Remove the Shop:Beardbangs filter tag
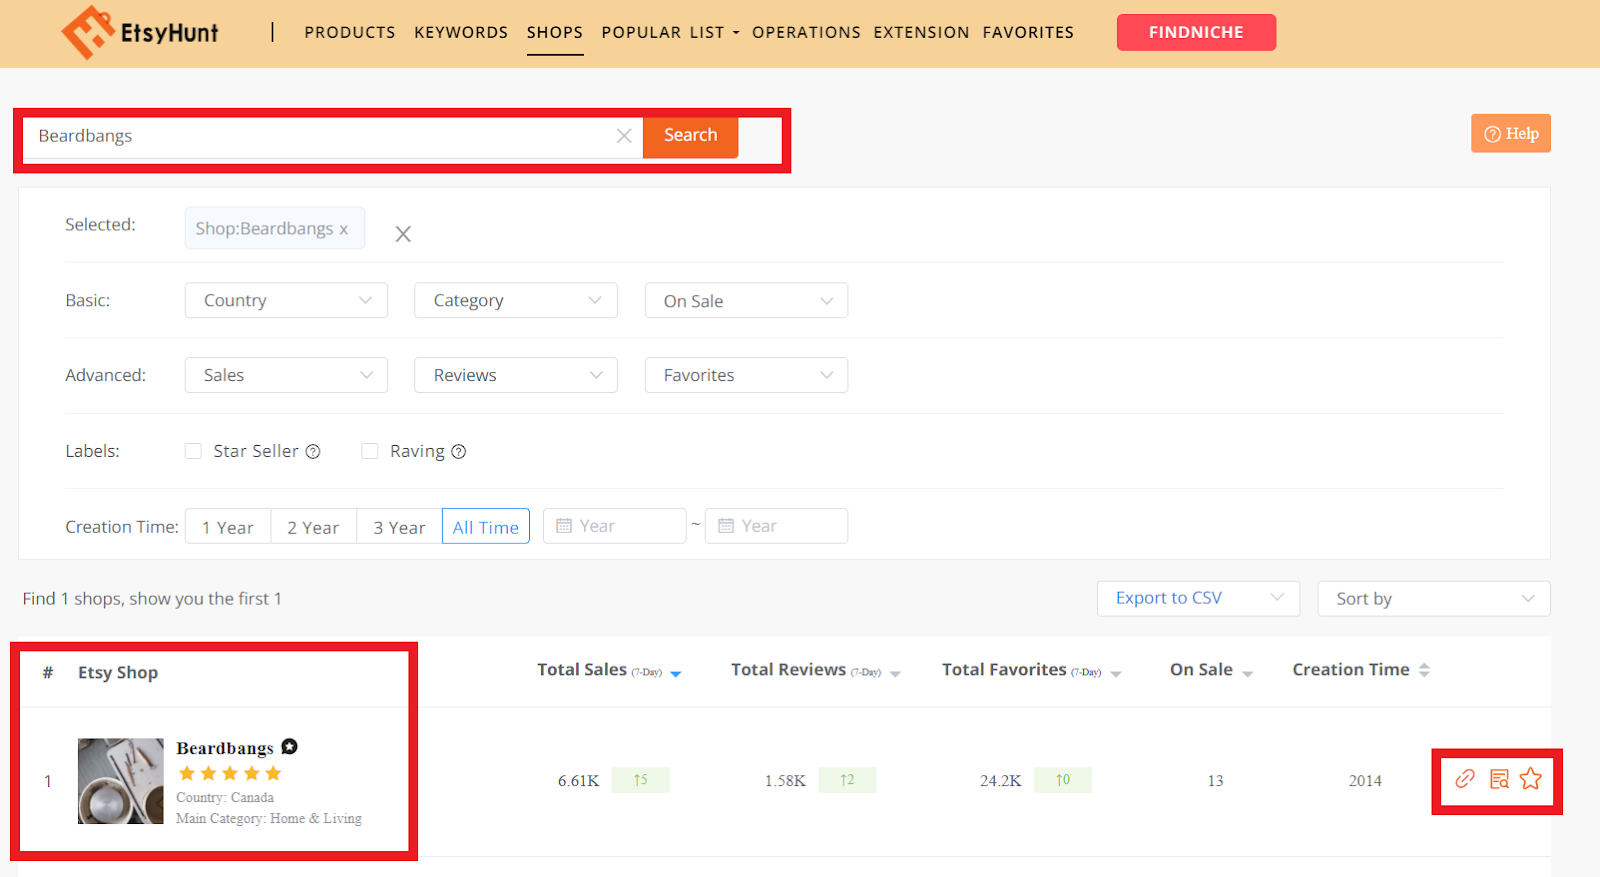The height and width of the screenshot is (877, 1600). [343, 229]
